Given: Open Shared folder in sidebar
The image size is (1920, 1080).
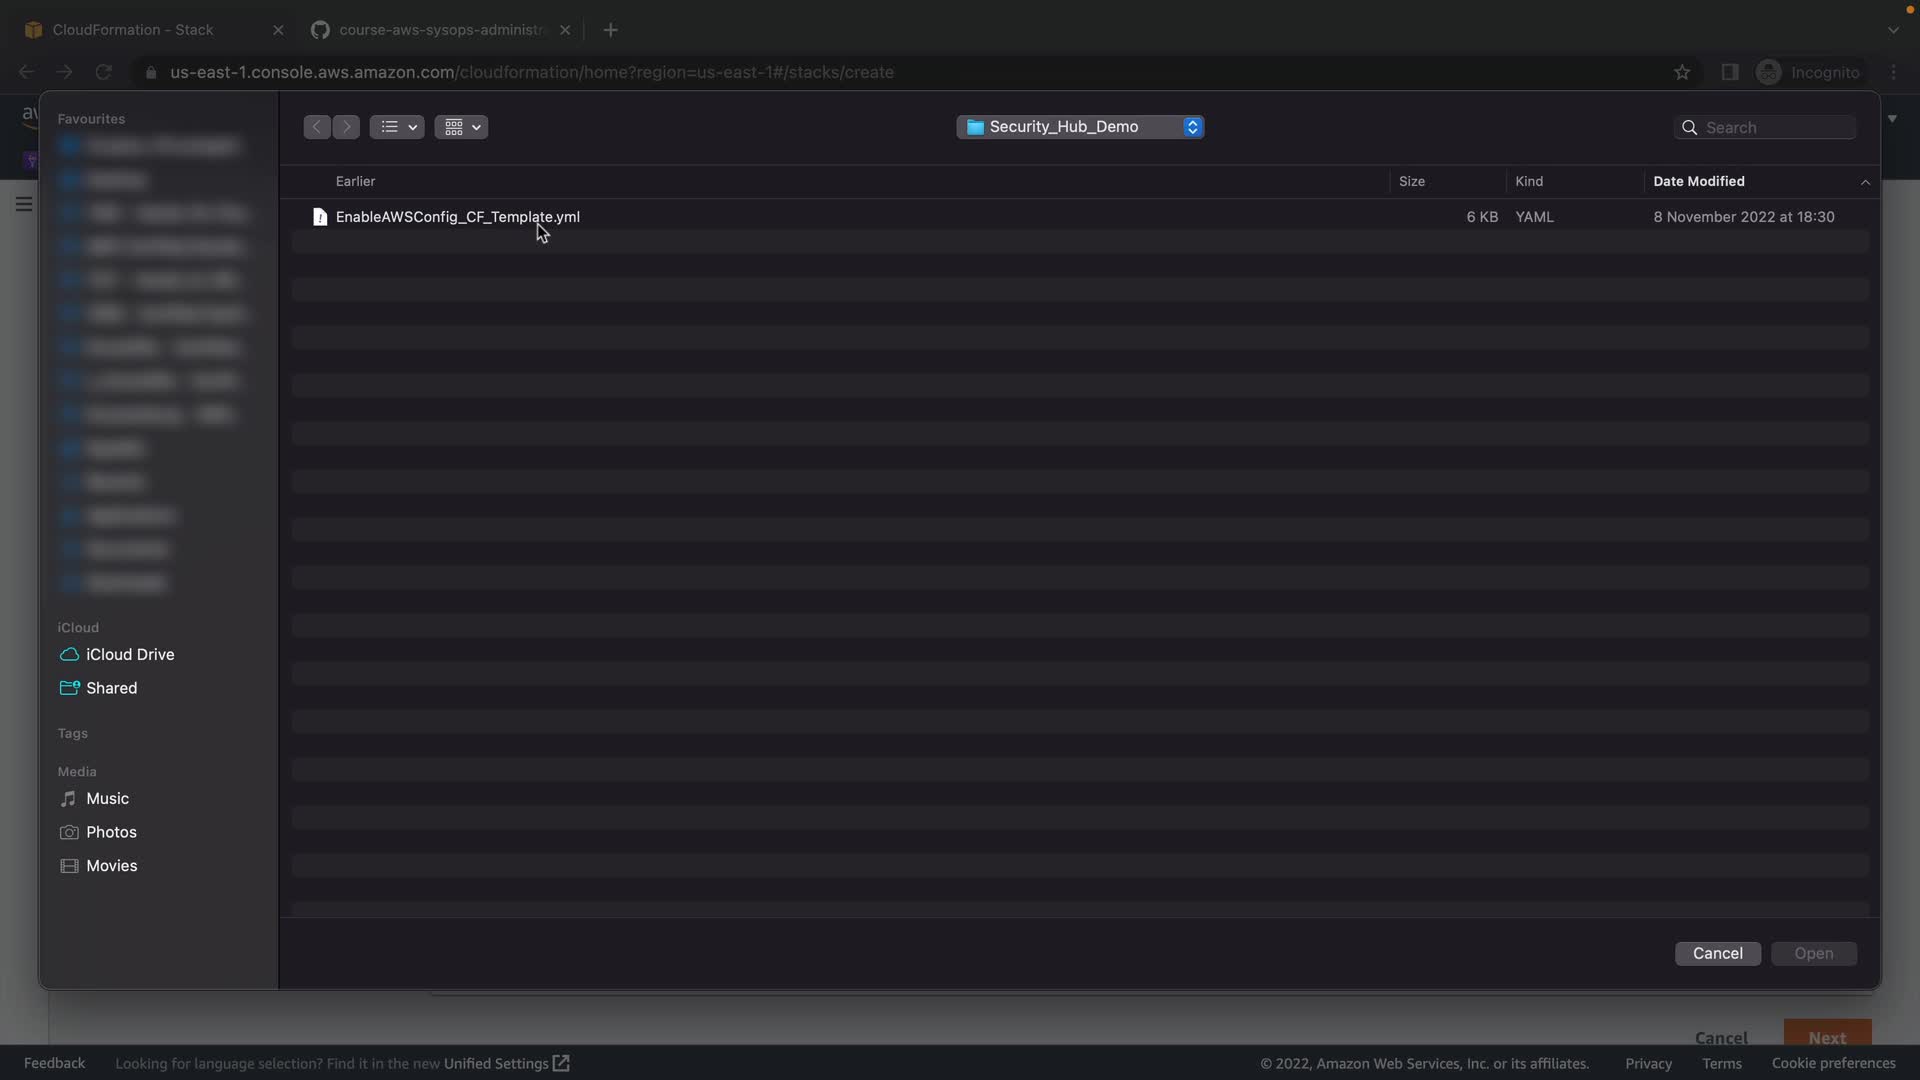Looking at the screenshot, I should [x=111, y=688].
